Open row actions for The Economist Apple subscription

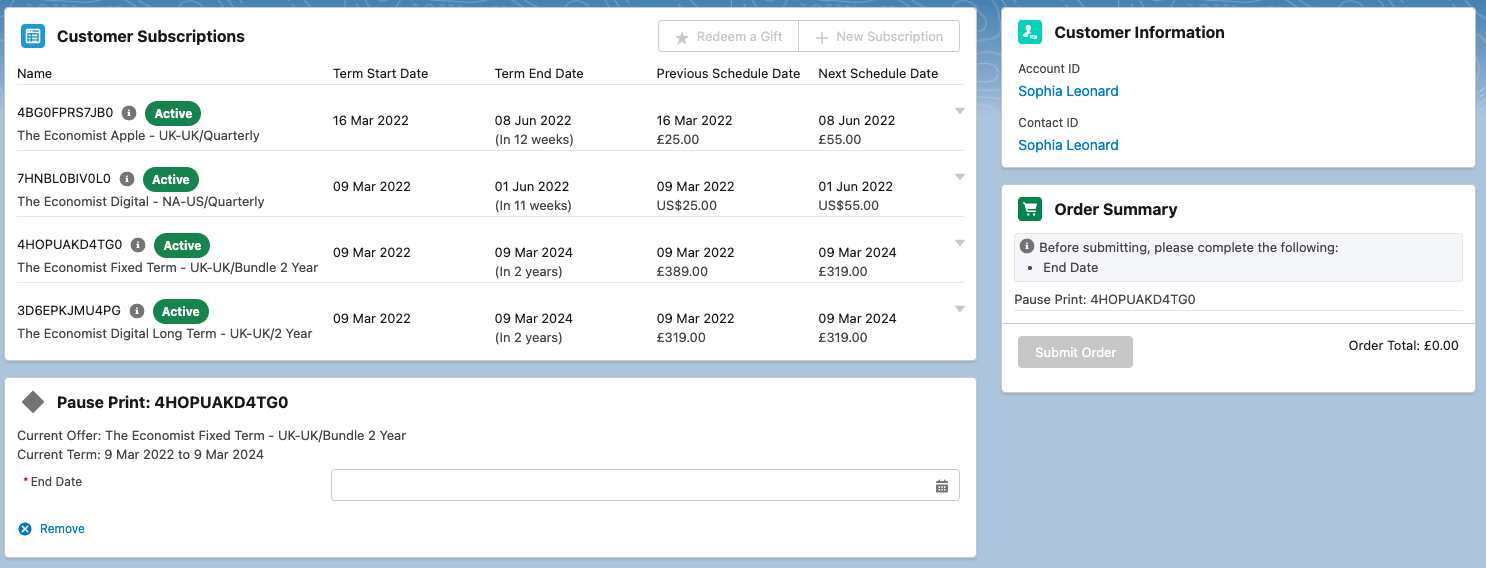[x=960, y=111]
